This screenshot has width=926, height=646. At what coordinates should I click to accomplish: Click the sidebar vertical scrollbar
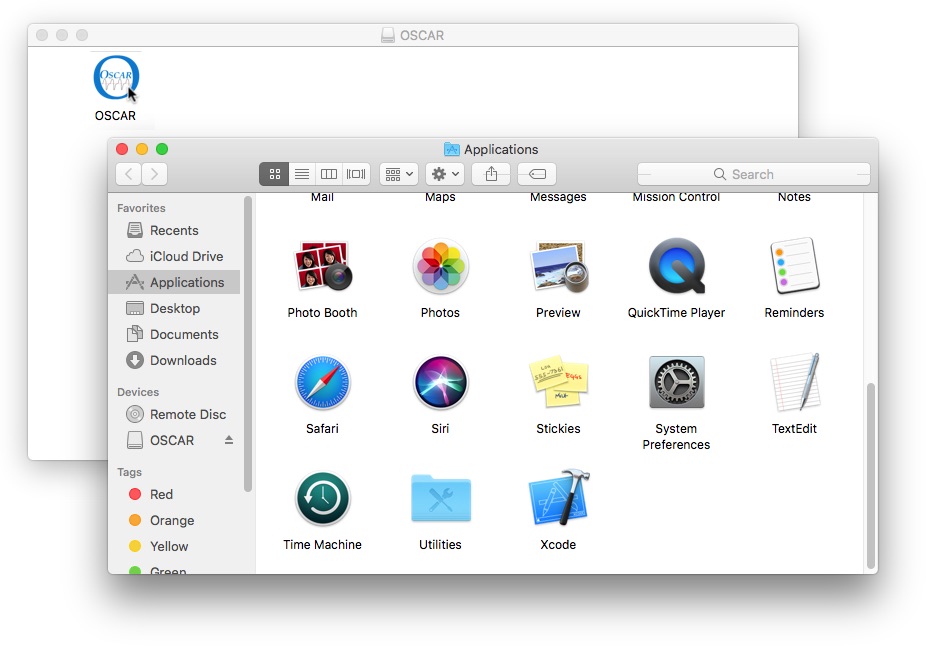tap(248, 344)
